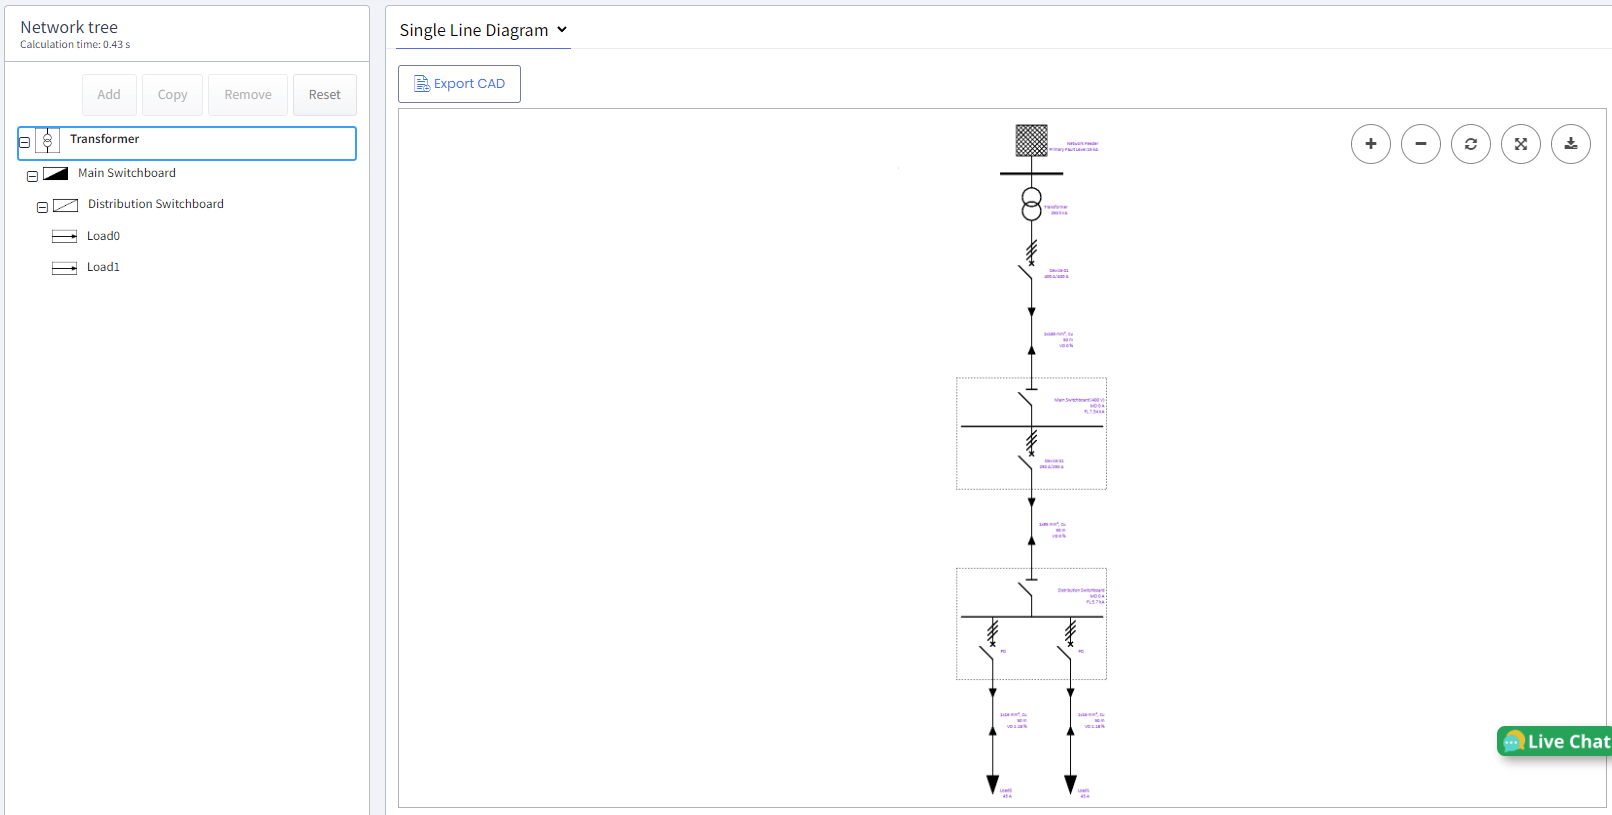The width and height of the screenshot is (1612, 815).
Task: Zoom in on the diagram with plus button
Action: [1370, 144]
